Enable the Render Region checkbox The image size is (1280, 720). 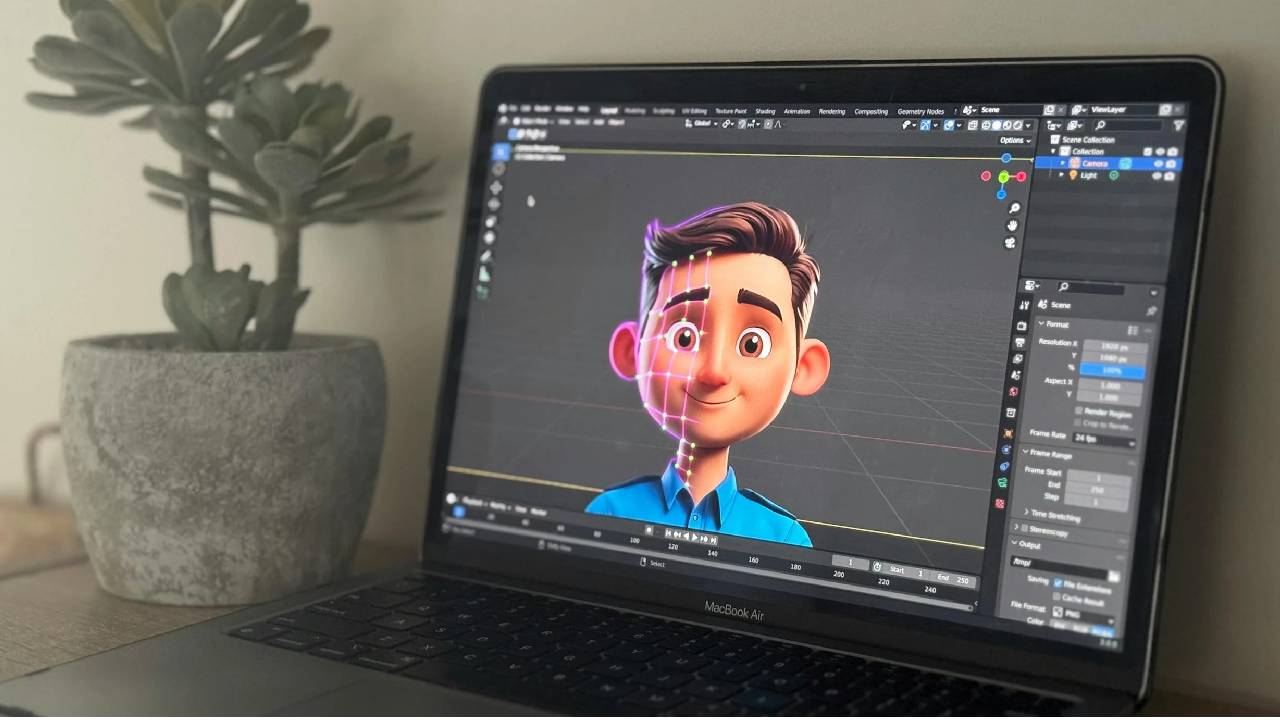coord(1079,411)
